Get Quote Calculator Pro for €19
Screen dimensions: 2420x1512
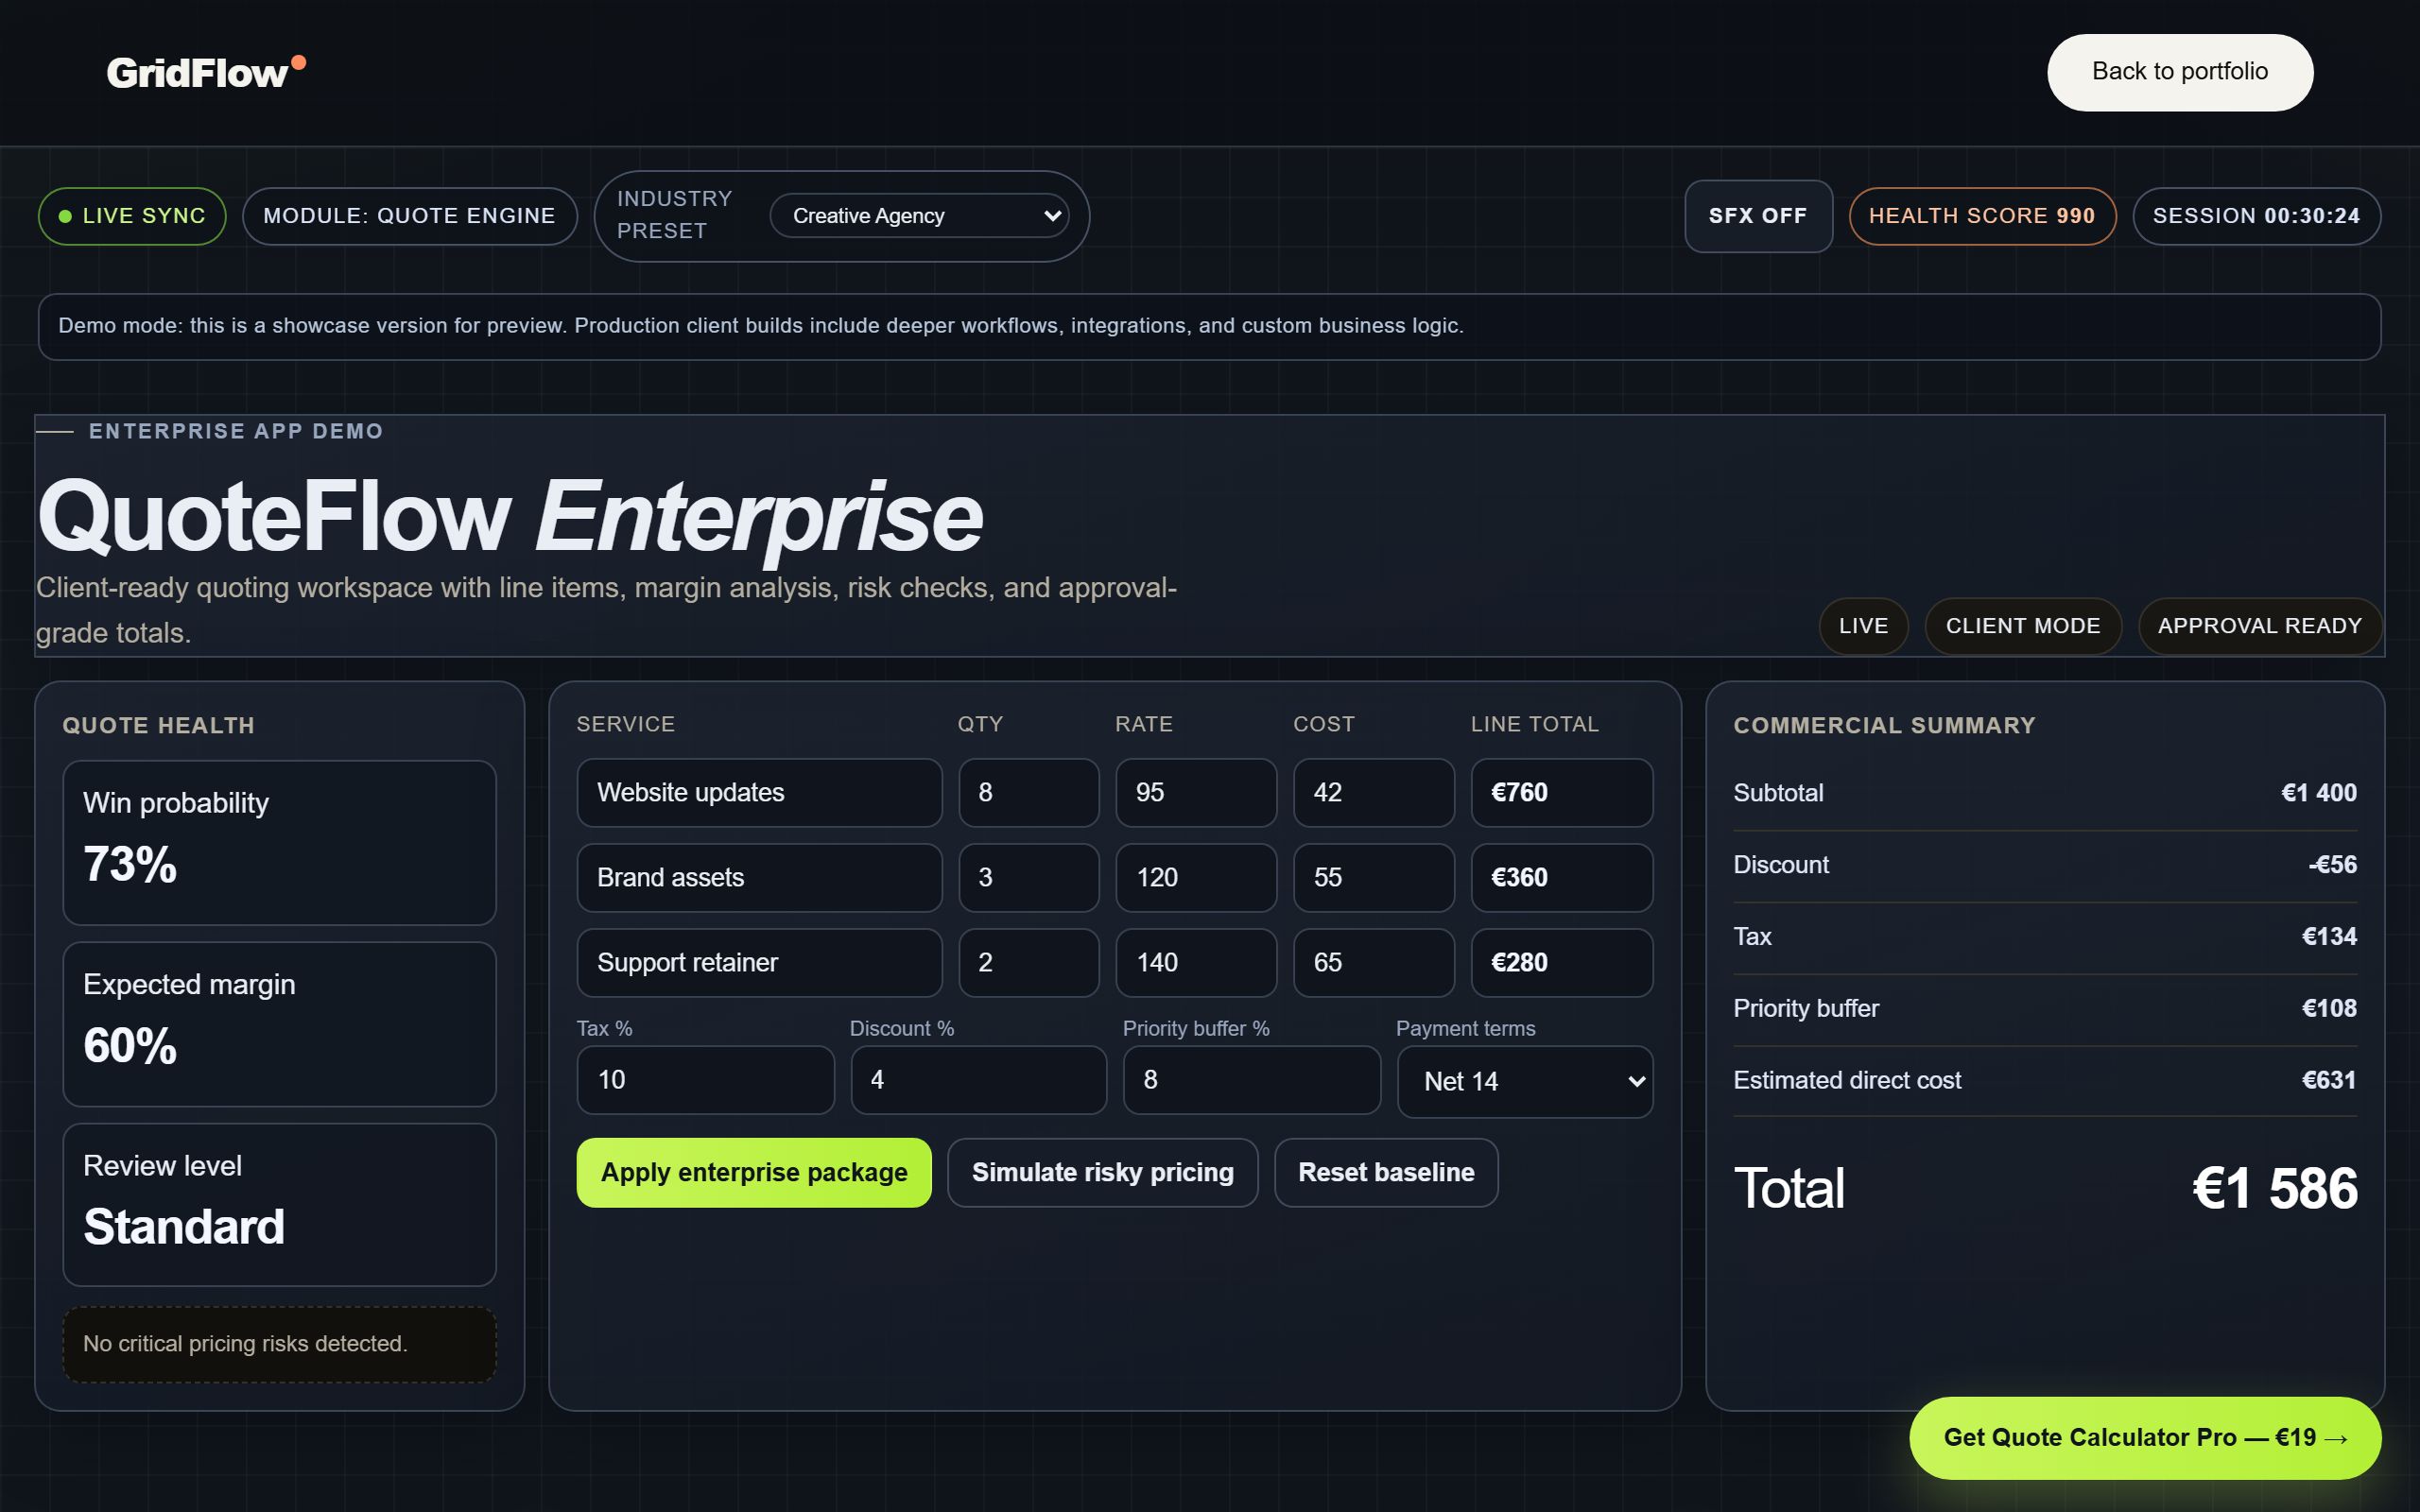coord(2145,1437)
